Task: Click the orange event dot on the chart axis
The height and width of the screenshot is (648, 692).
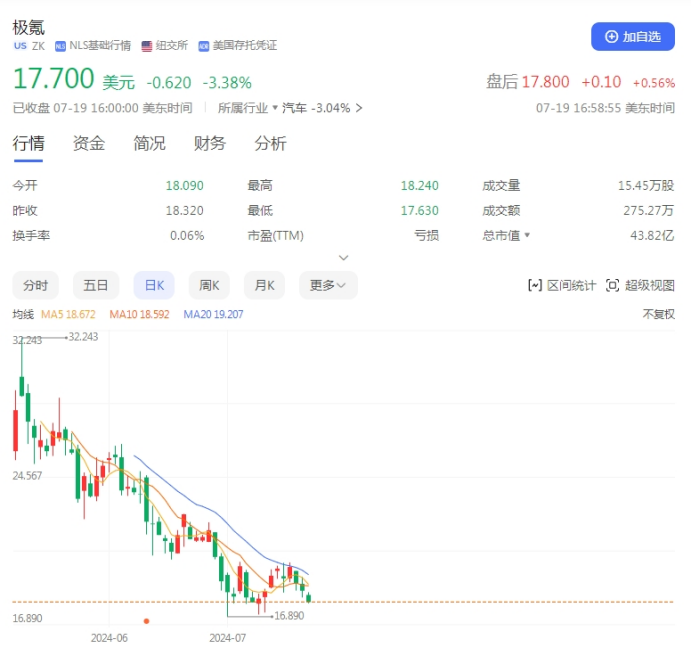Action: [x=147, y=621]
